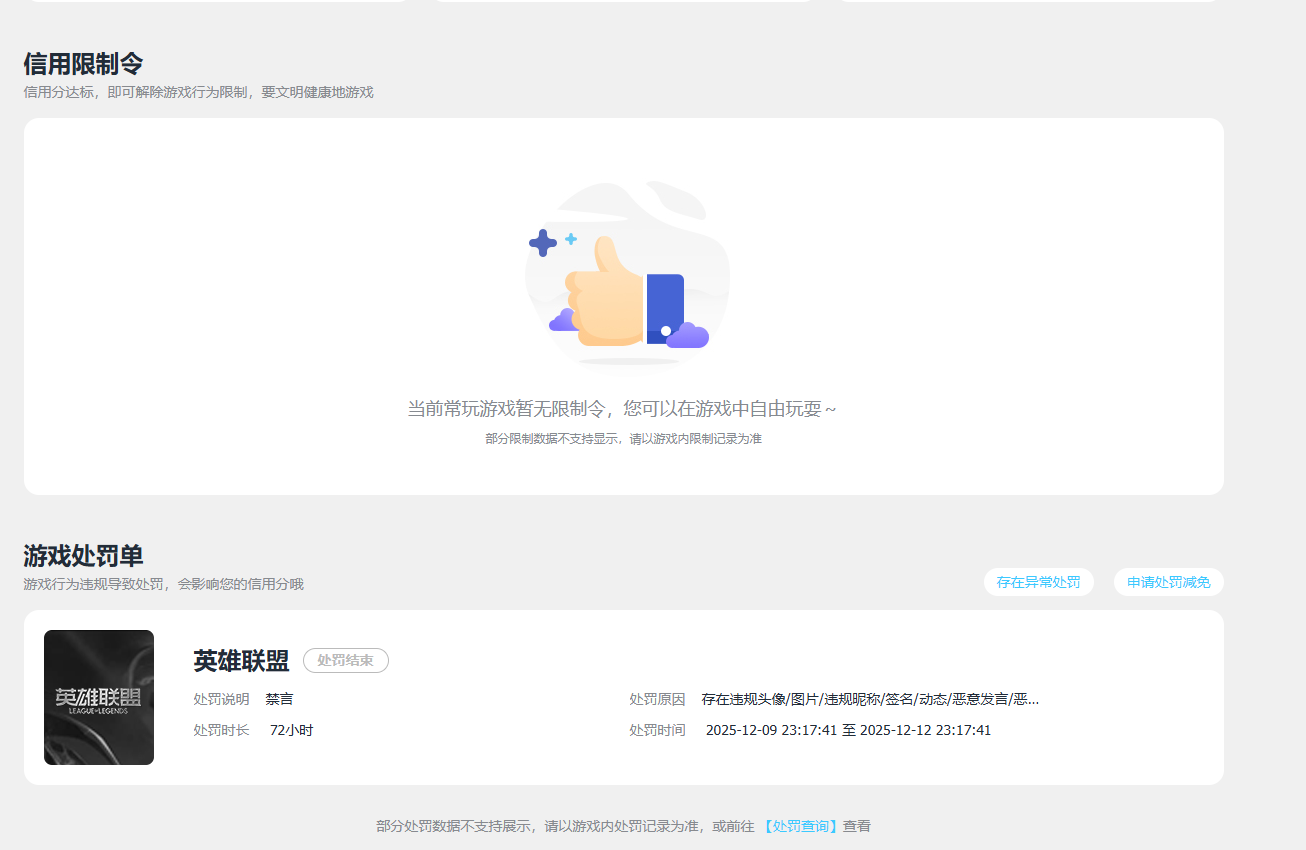
Task: Click the 禁言 penalty description value
Action: point(279,699)
